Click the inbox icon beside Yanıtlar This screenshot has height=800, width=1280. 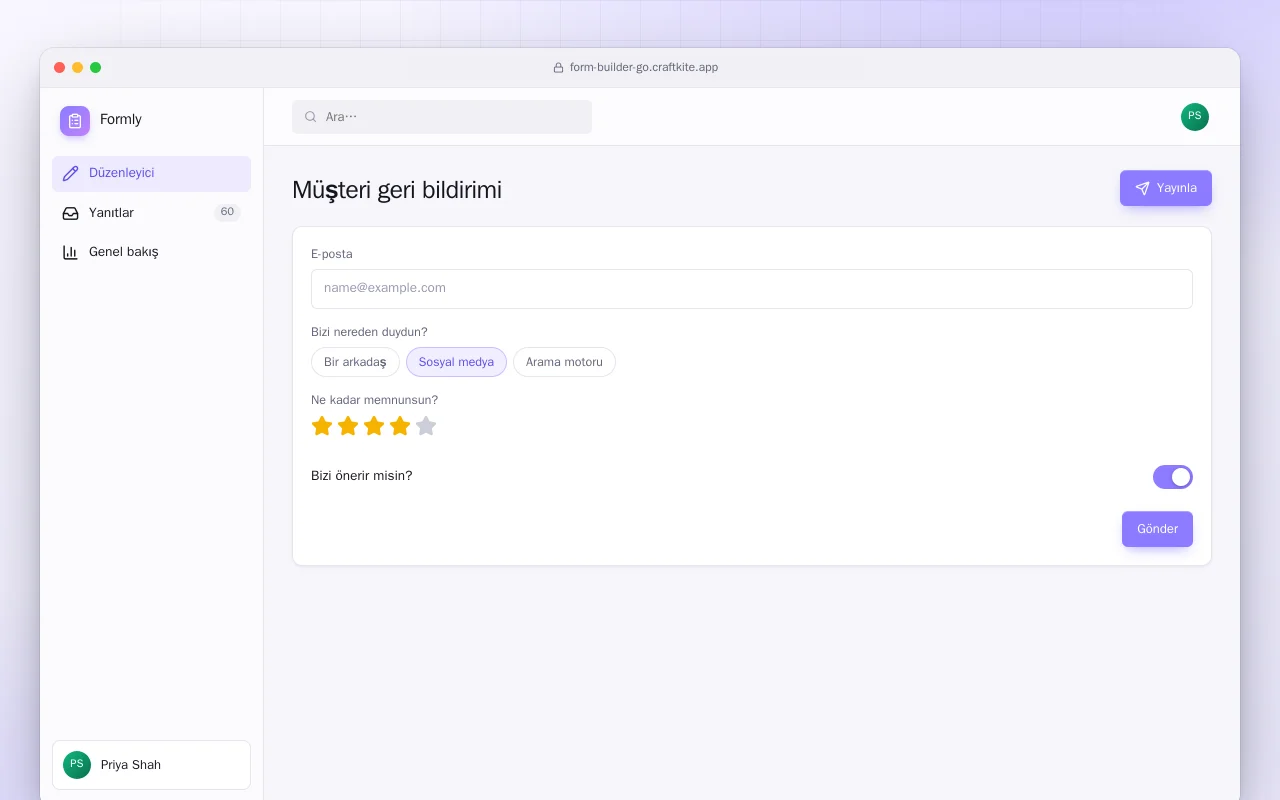(70, 213)
